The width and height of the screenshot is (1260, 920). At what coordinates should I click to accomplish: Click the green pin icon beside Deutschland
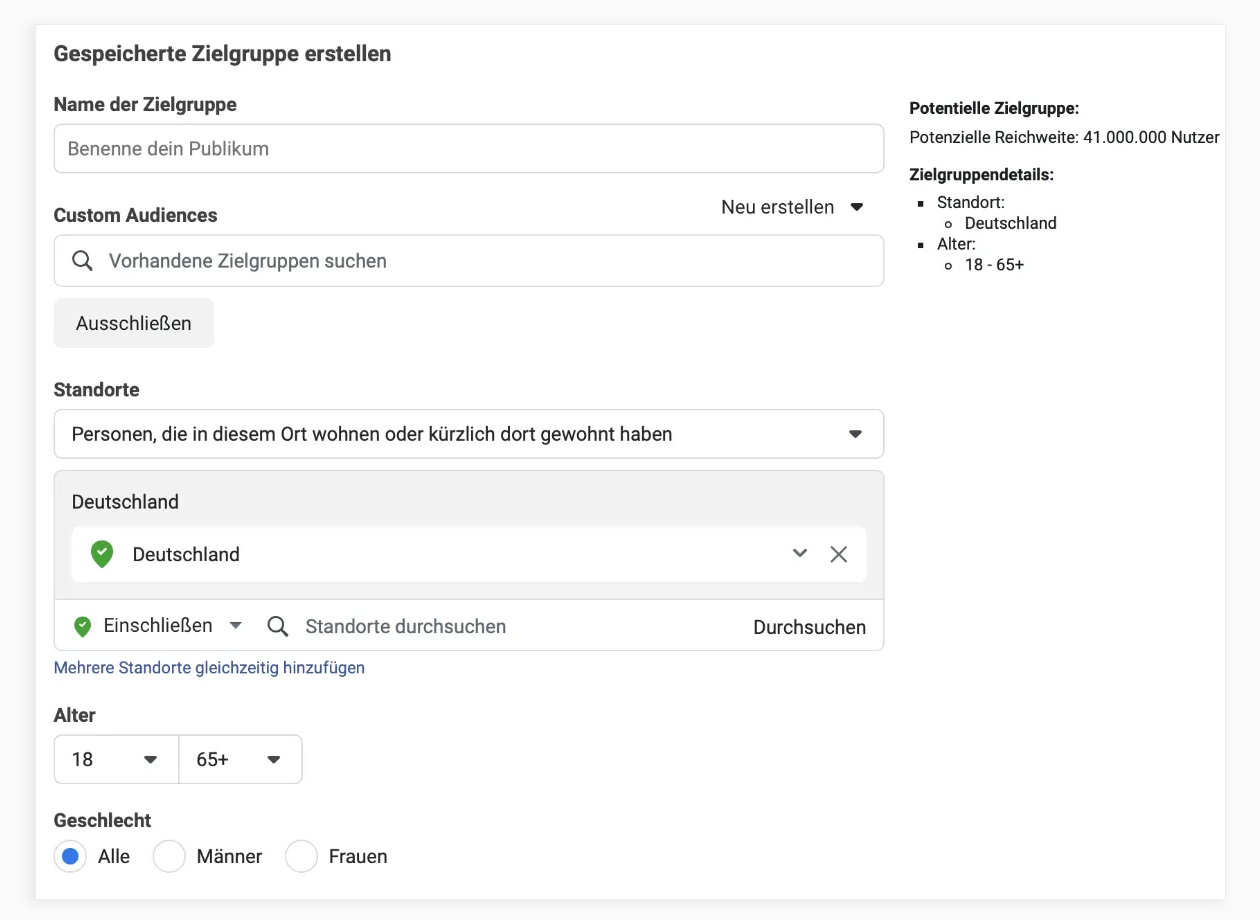[x=102, y=554]
